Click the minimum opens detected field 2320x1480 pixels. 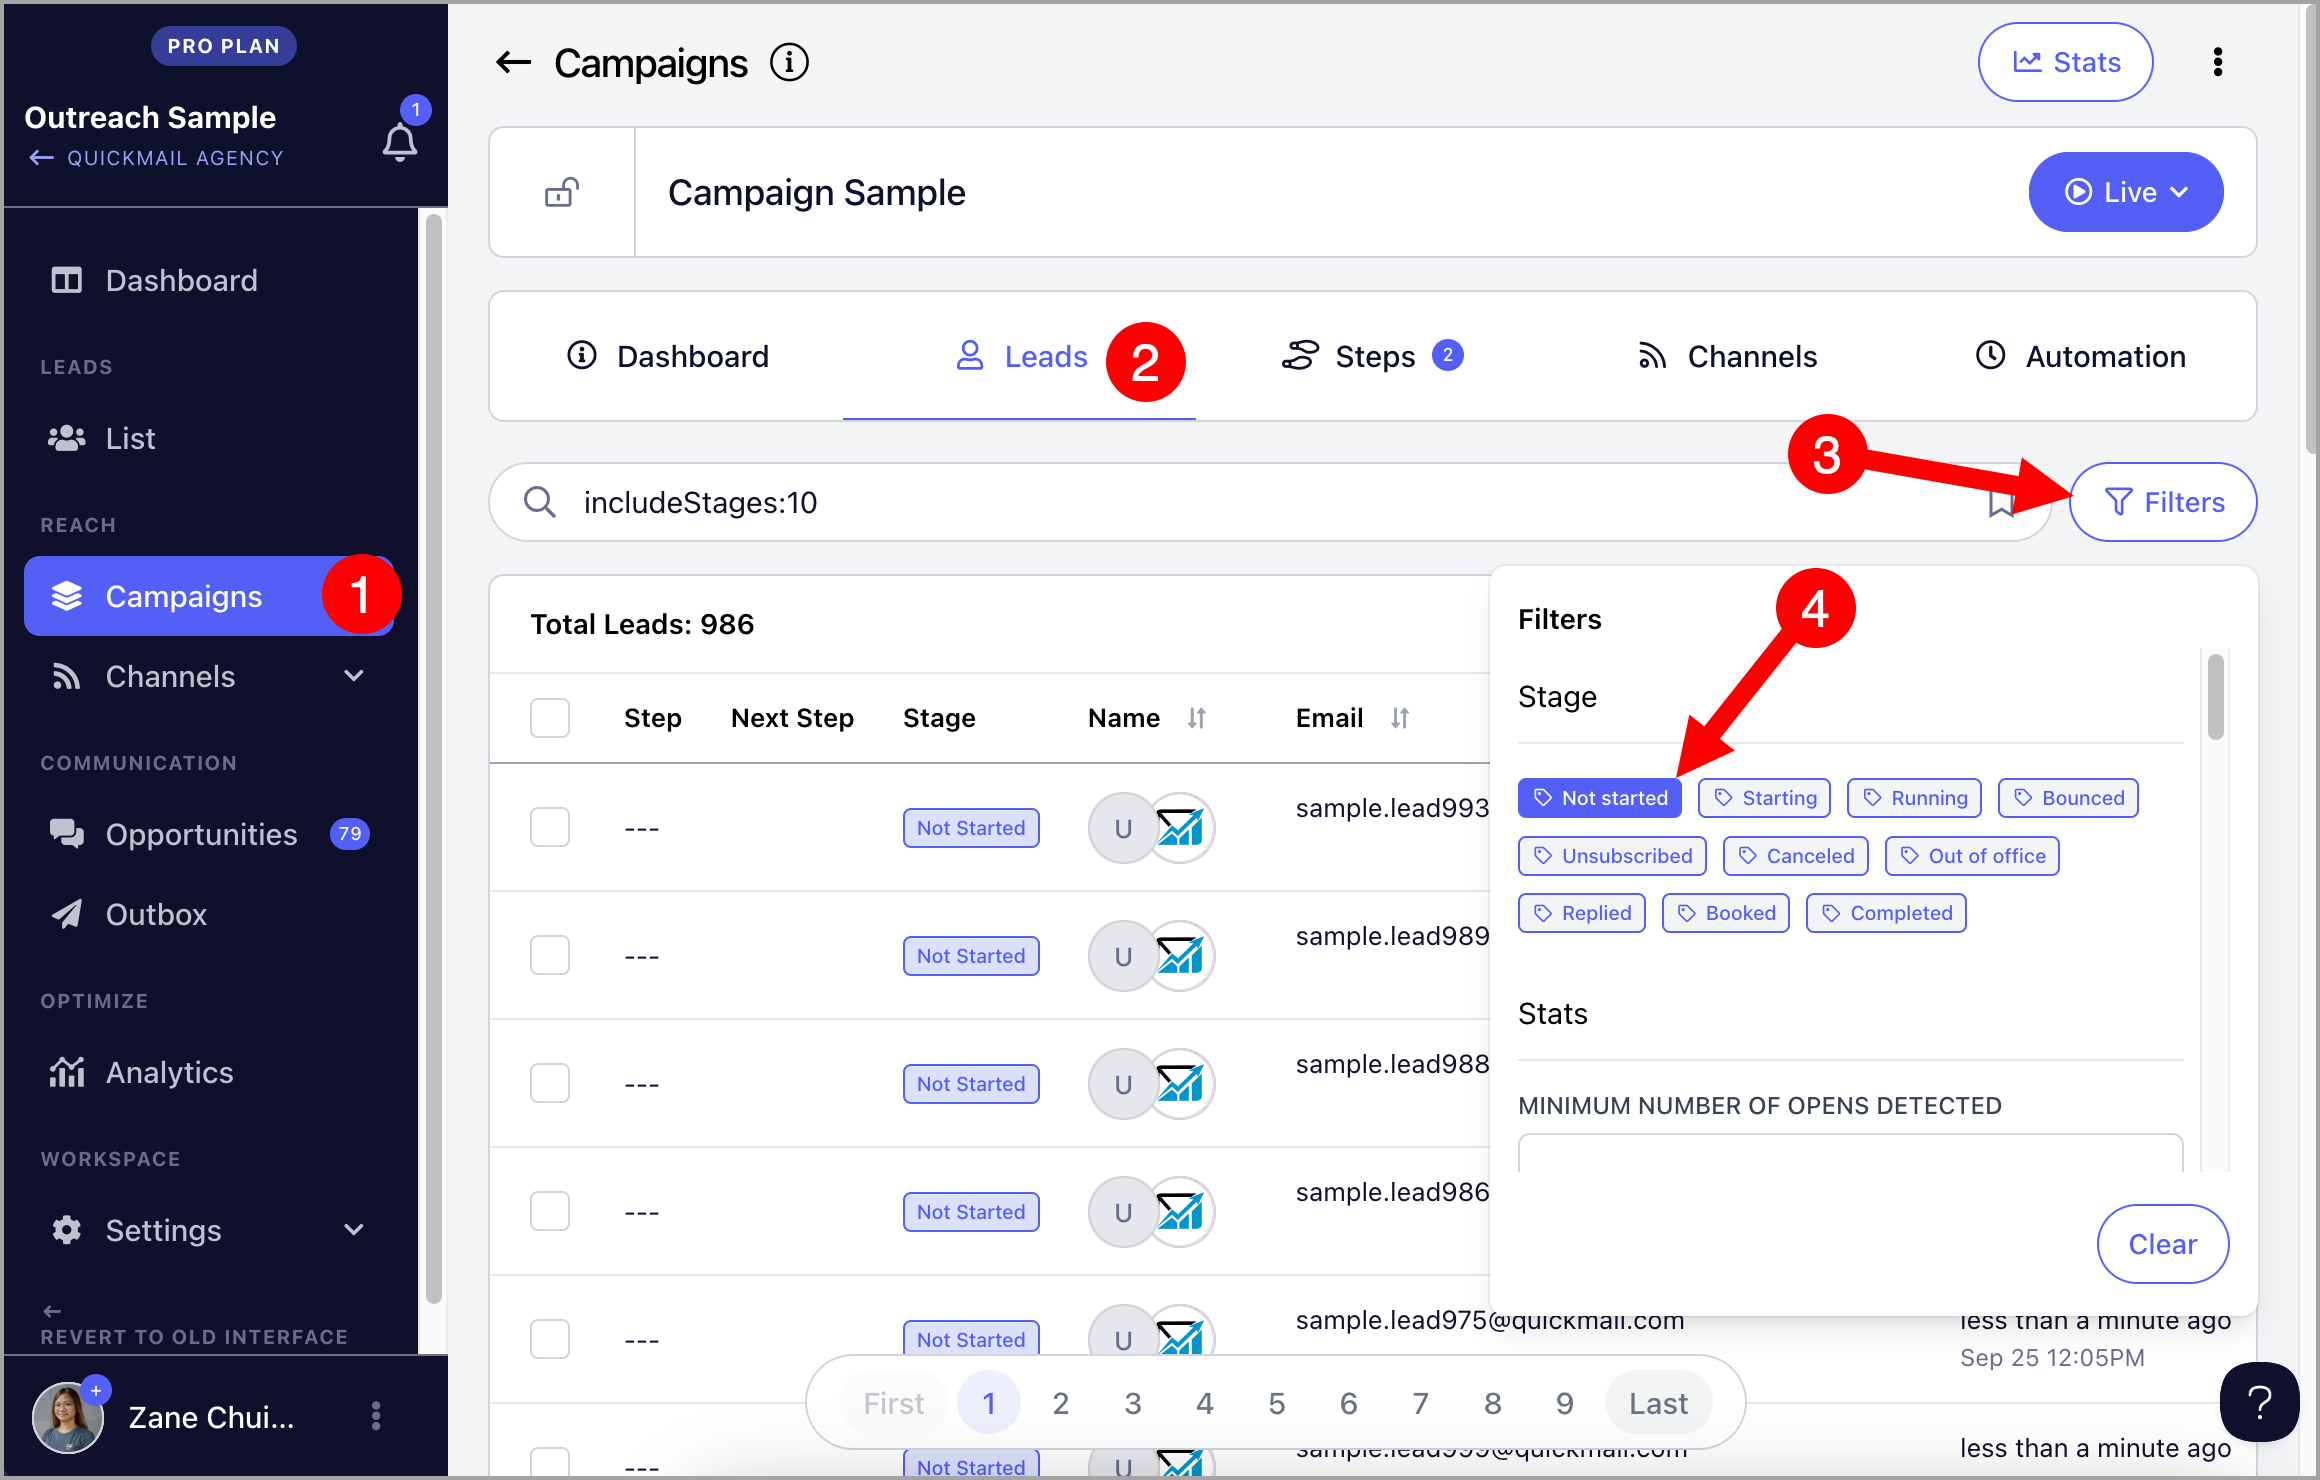(x=1850, y=1153)
